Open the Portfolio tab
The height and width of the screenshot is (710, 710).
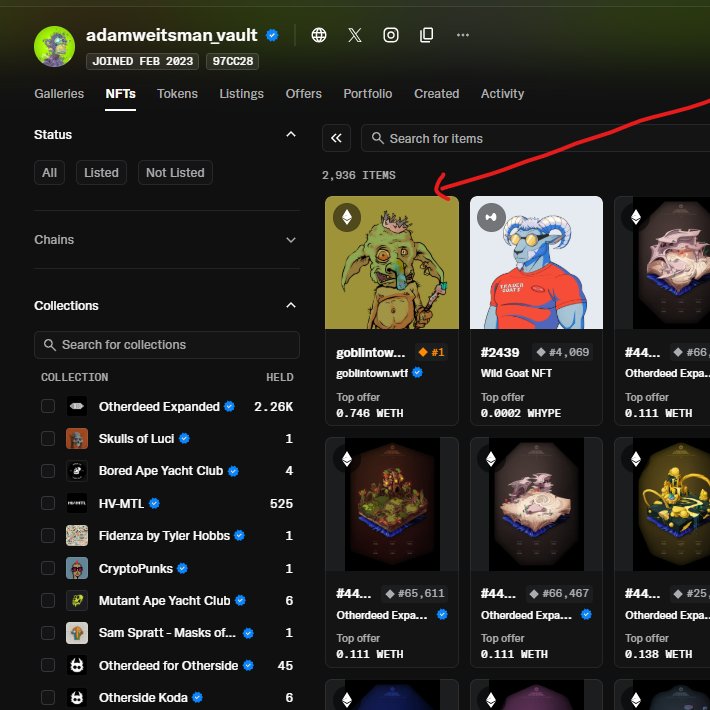pyautogui.click(x=368, y=94)
